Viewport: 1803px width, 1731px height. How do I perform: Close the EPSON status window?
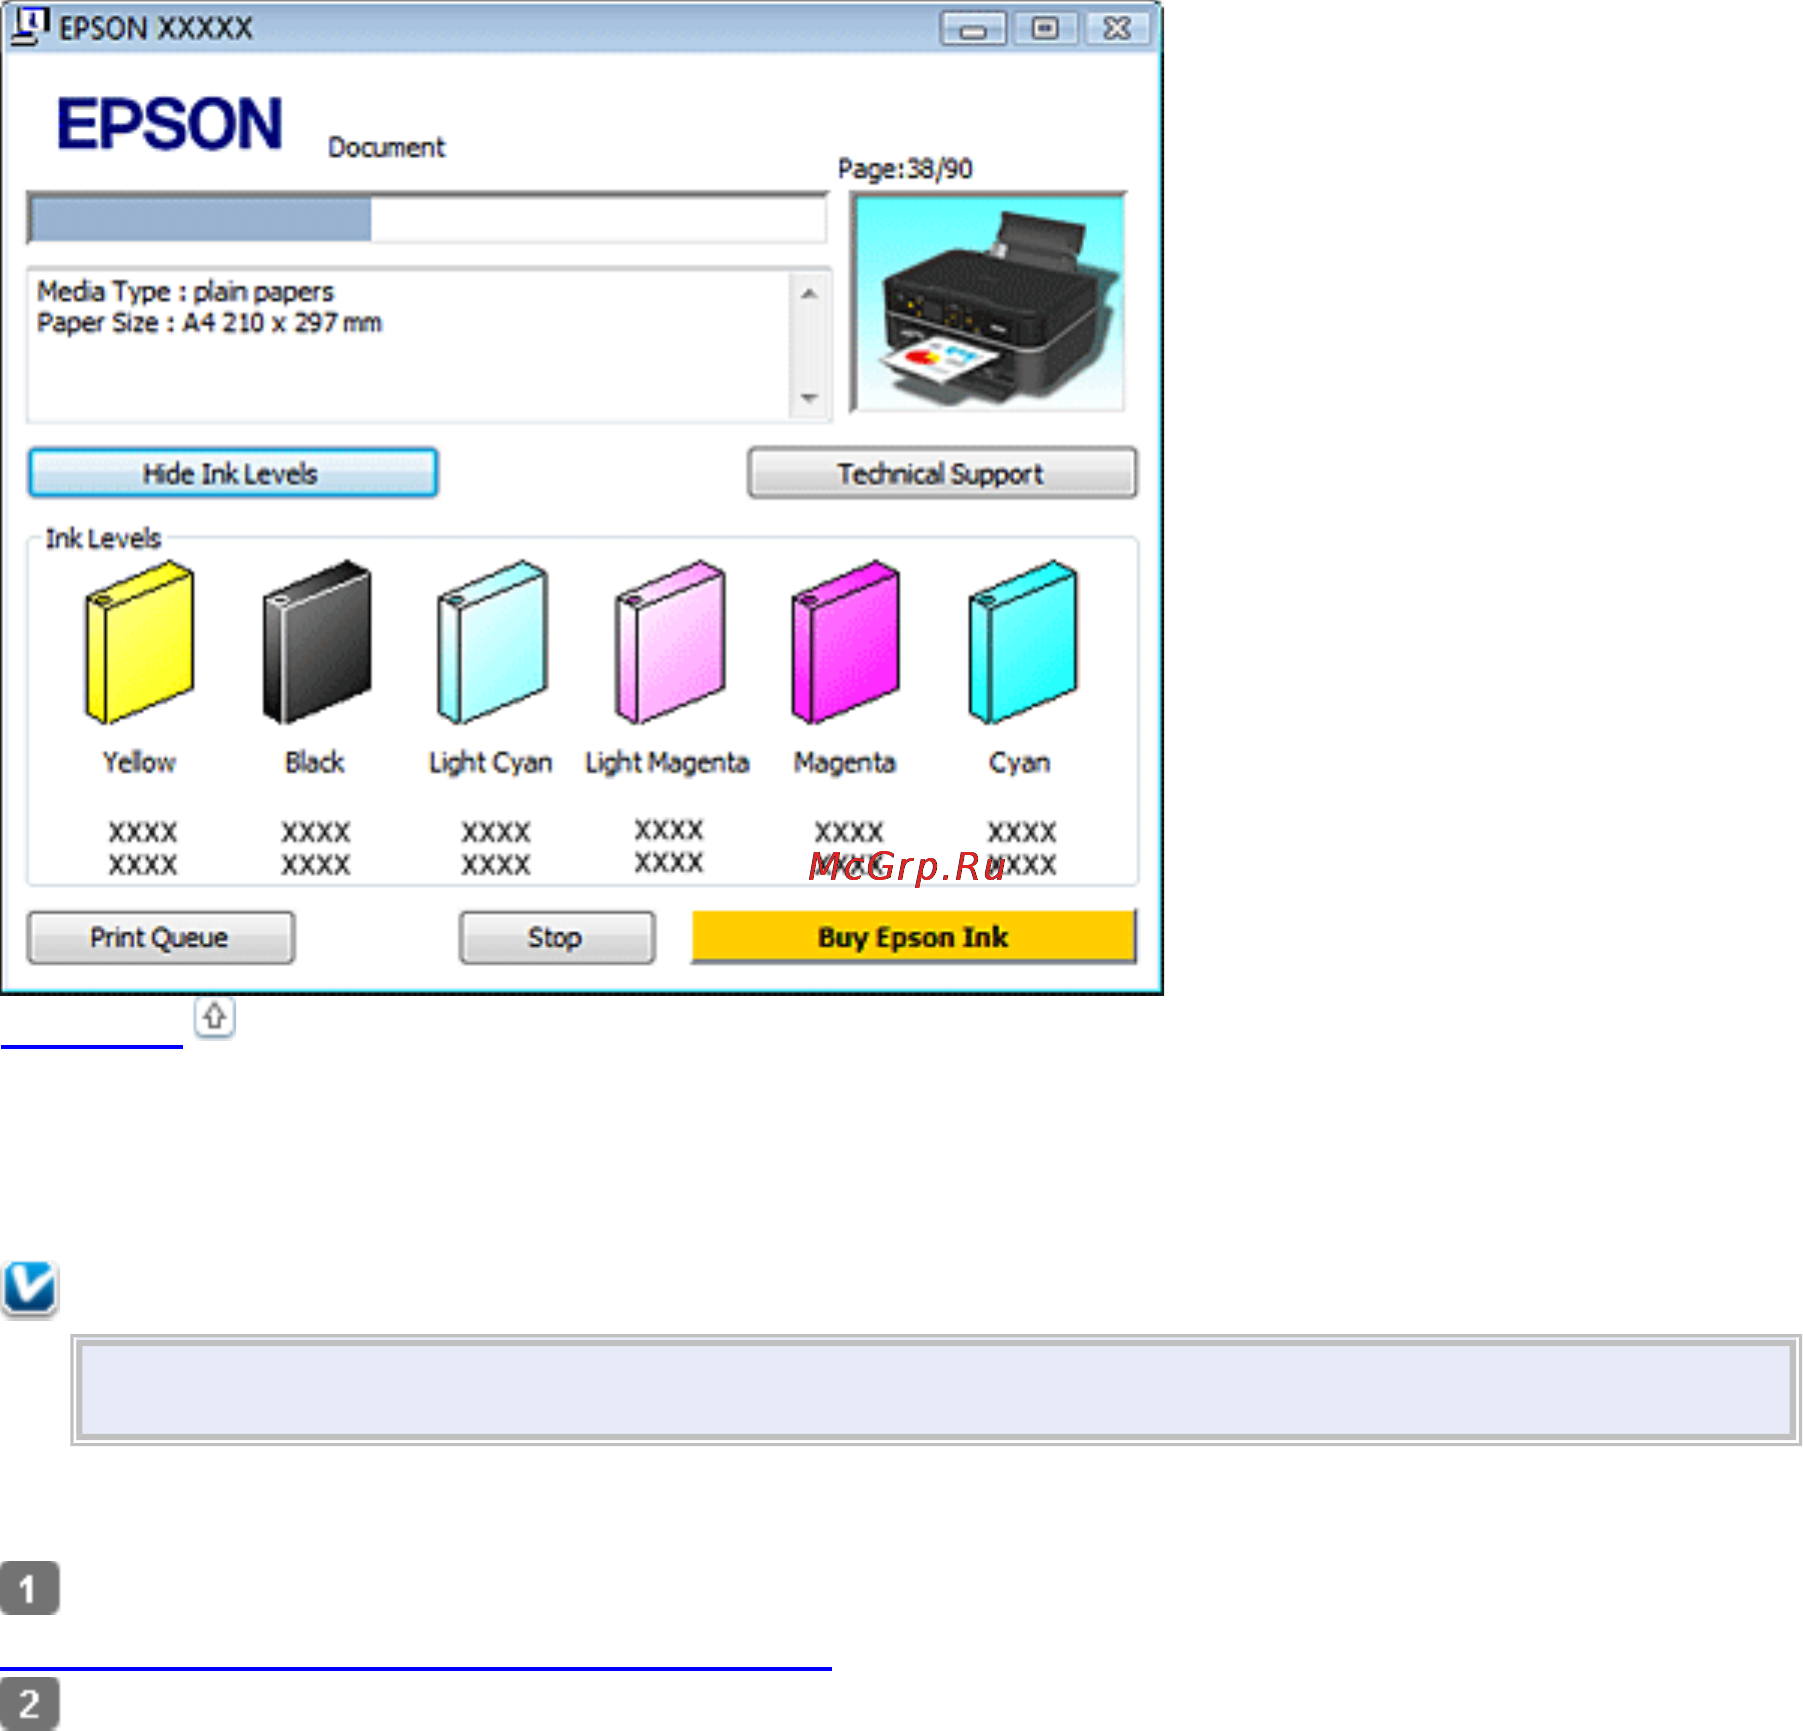coord(1117,29)
